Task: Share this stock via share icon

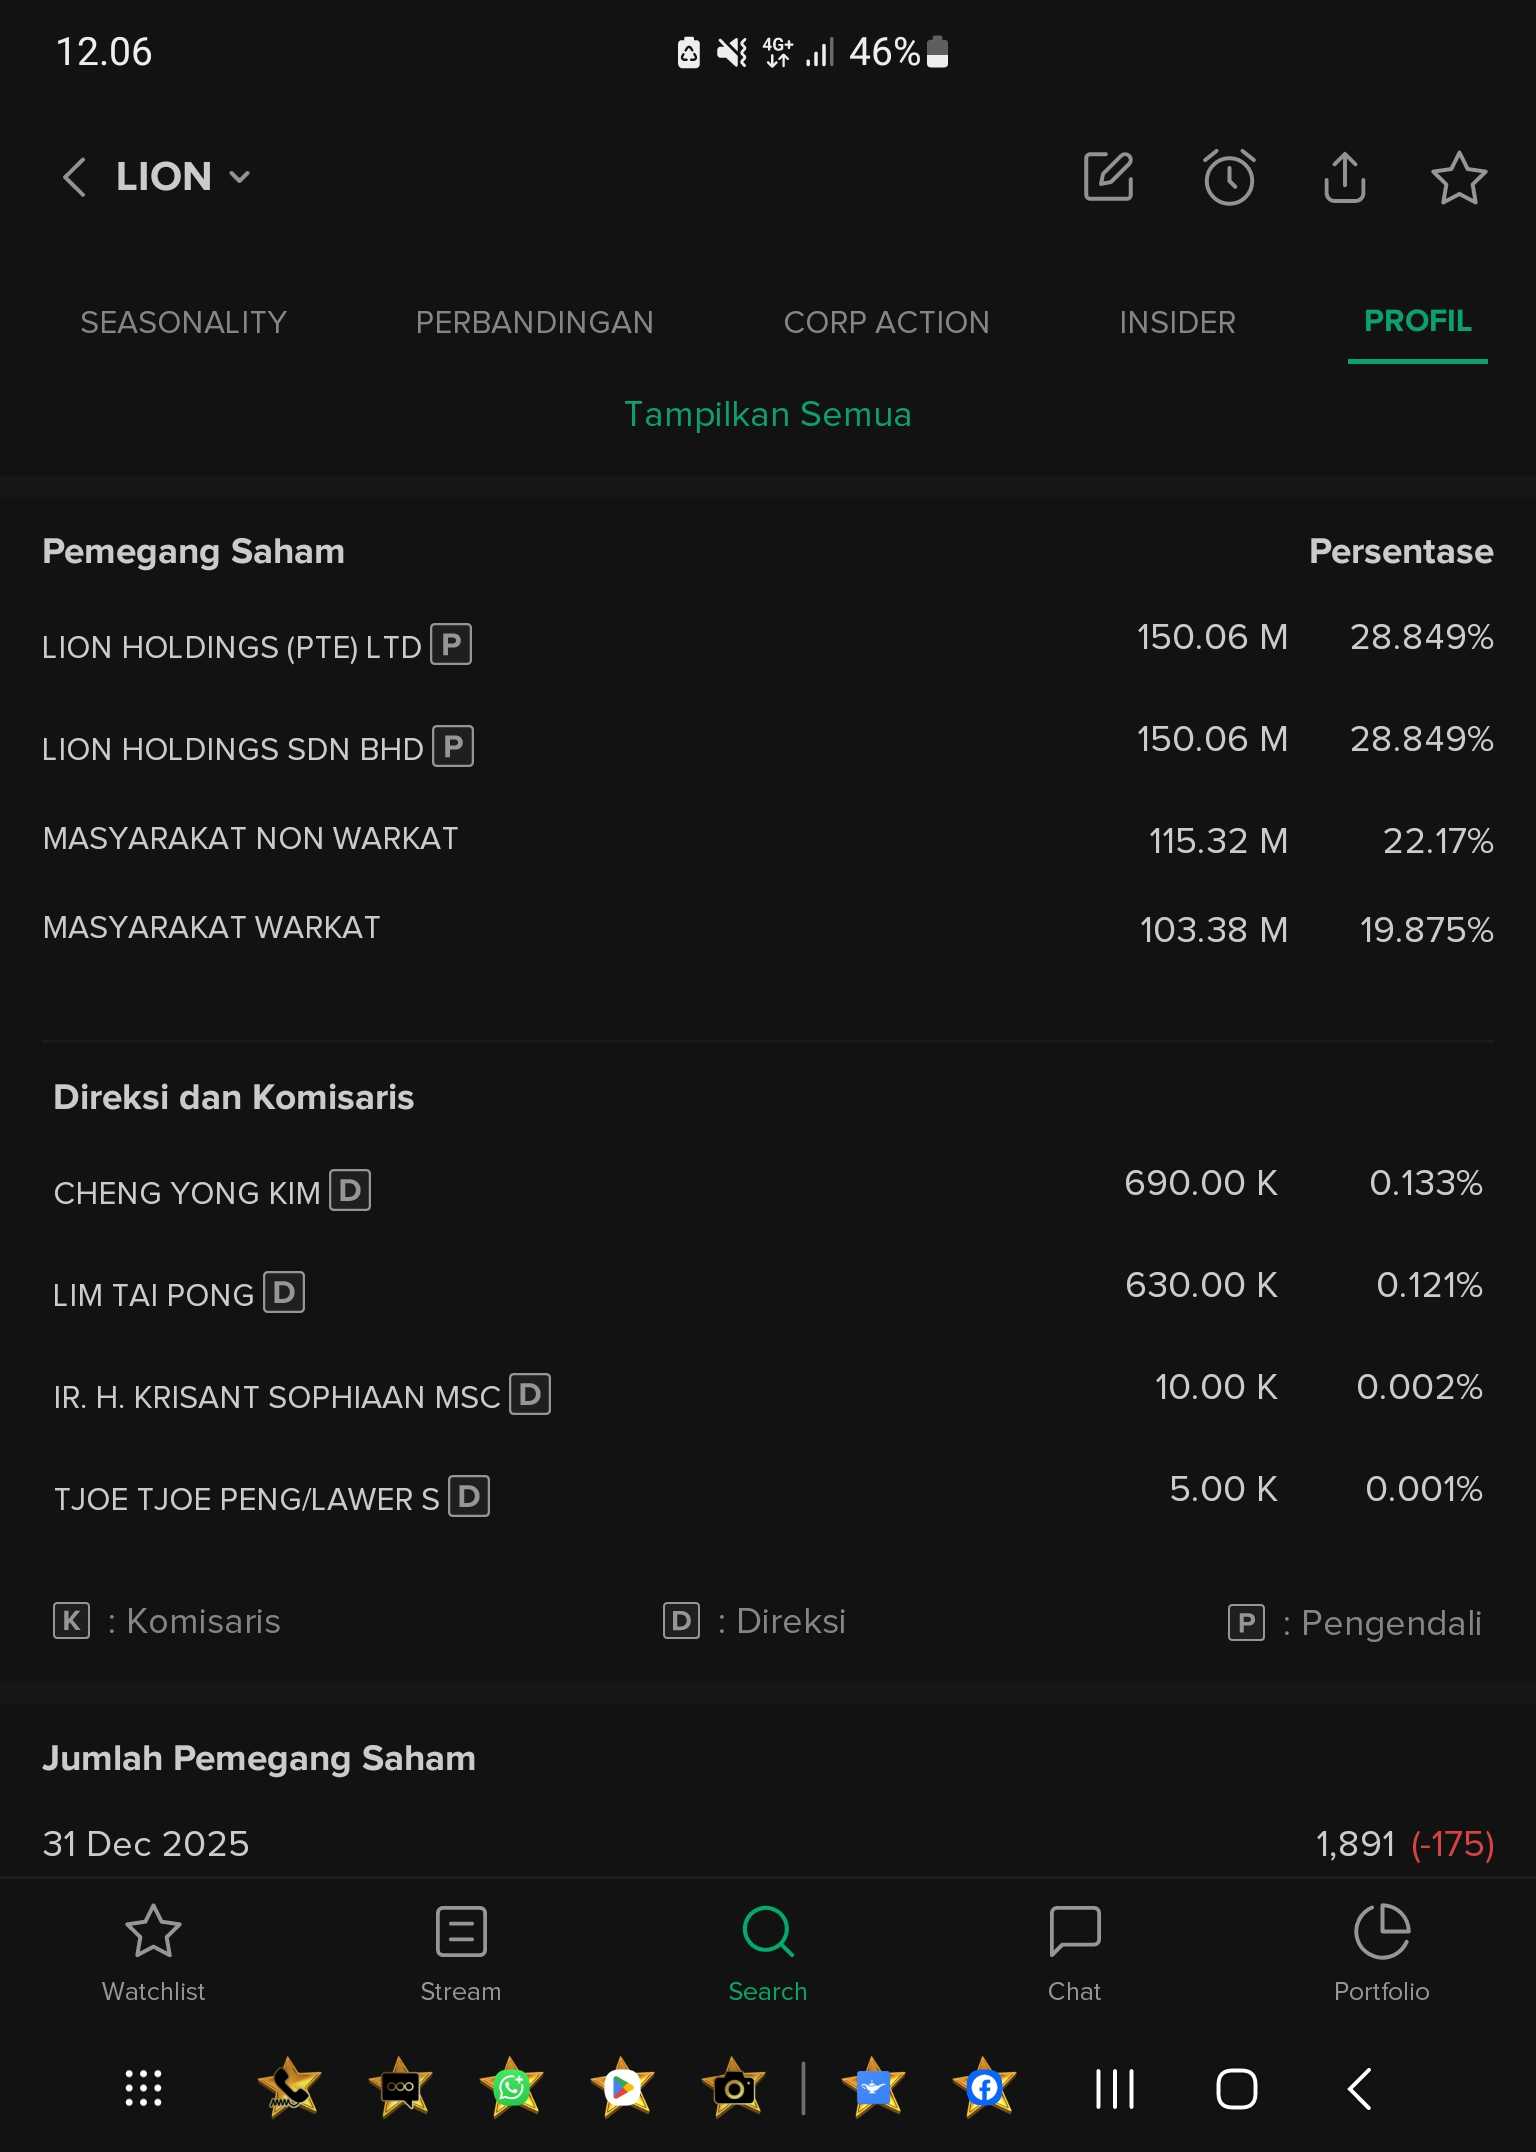Action: click(1344, 178)
